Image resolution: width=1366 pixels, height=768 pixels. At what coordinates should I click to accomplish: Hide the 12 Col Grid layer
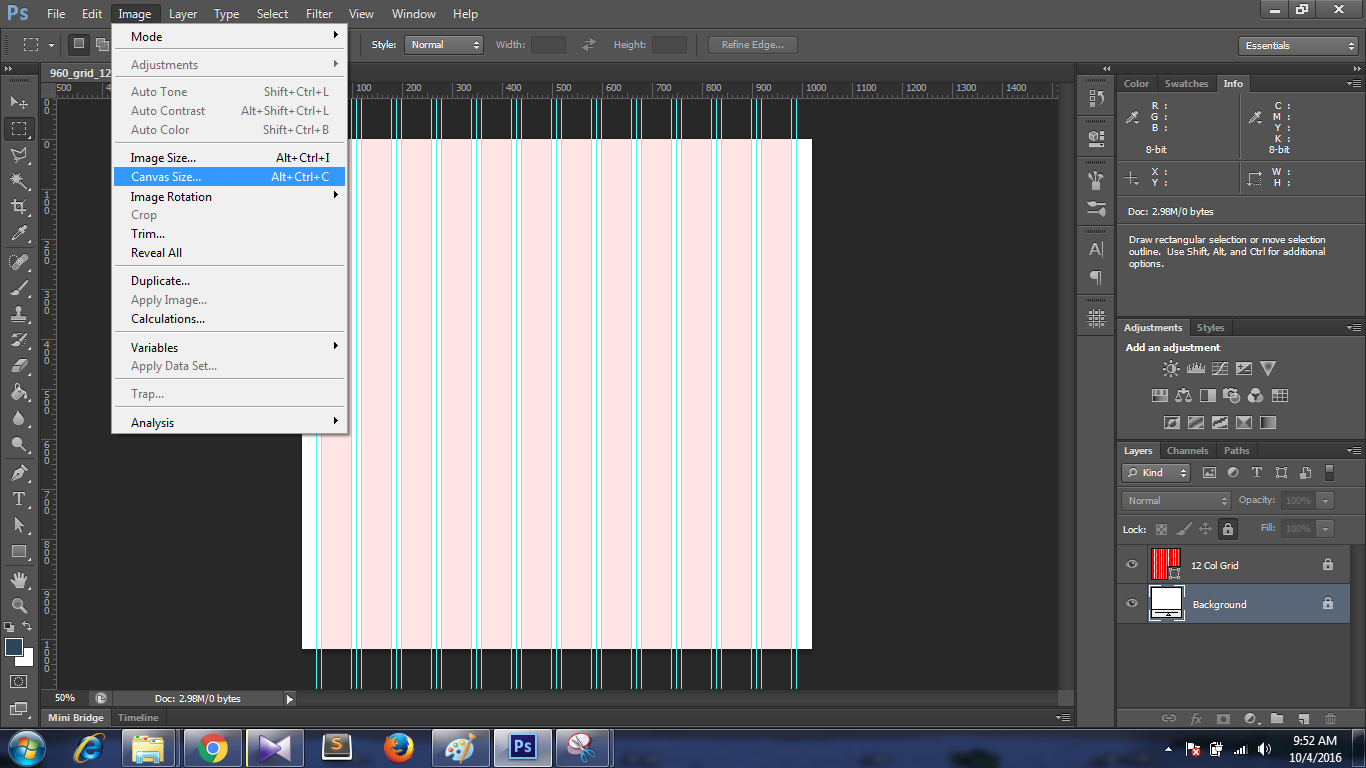(1131, 564)
